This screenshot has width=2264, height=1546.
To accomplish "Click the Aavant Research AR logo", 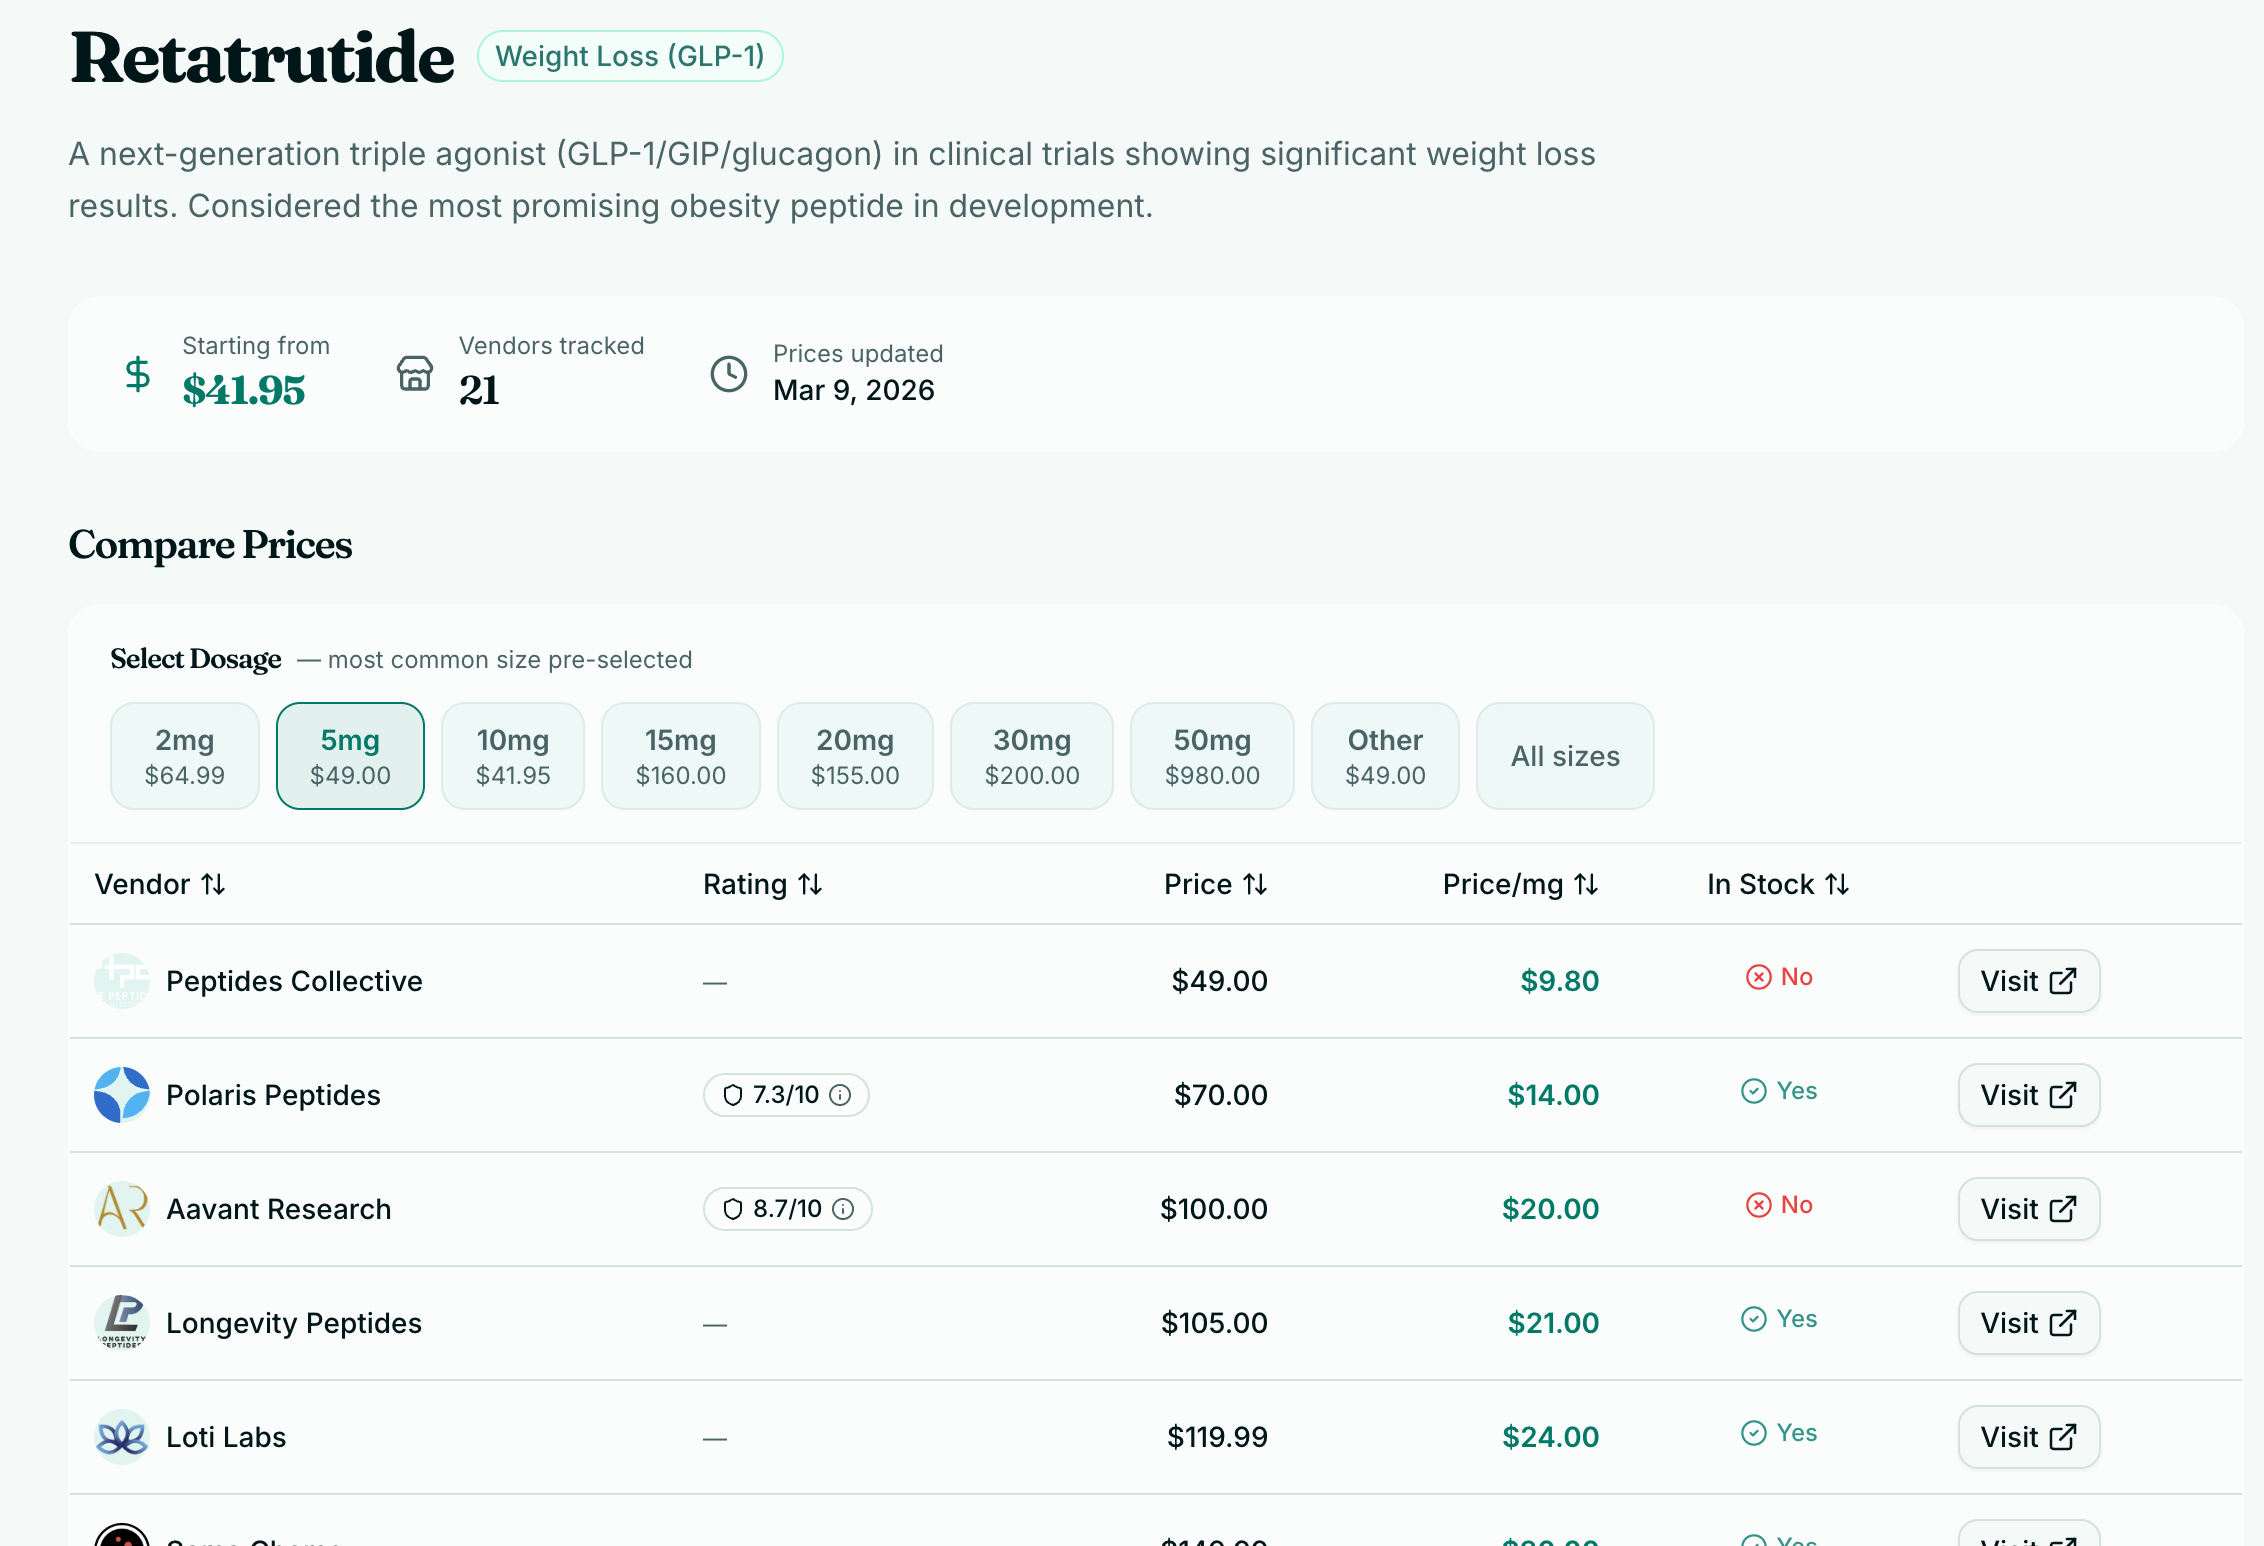I will coord(122,1209).
